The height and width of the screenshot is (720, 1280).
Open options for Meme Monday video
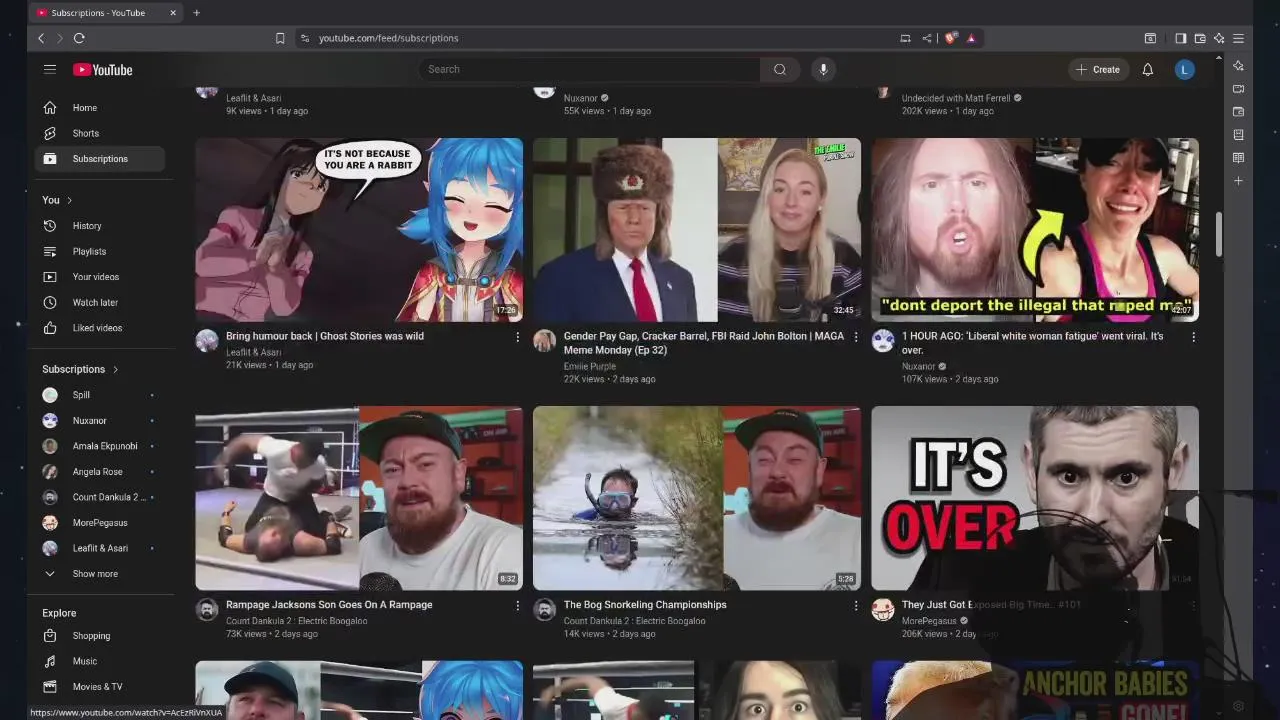click(x=855, y=337)
